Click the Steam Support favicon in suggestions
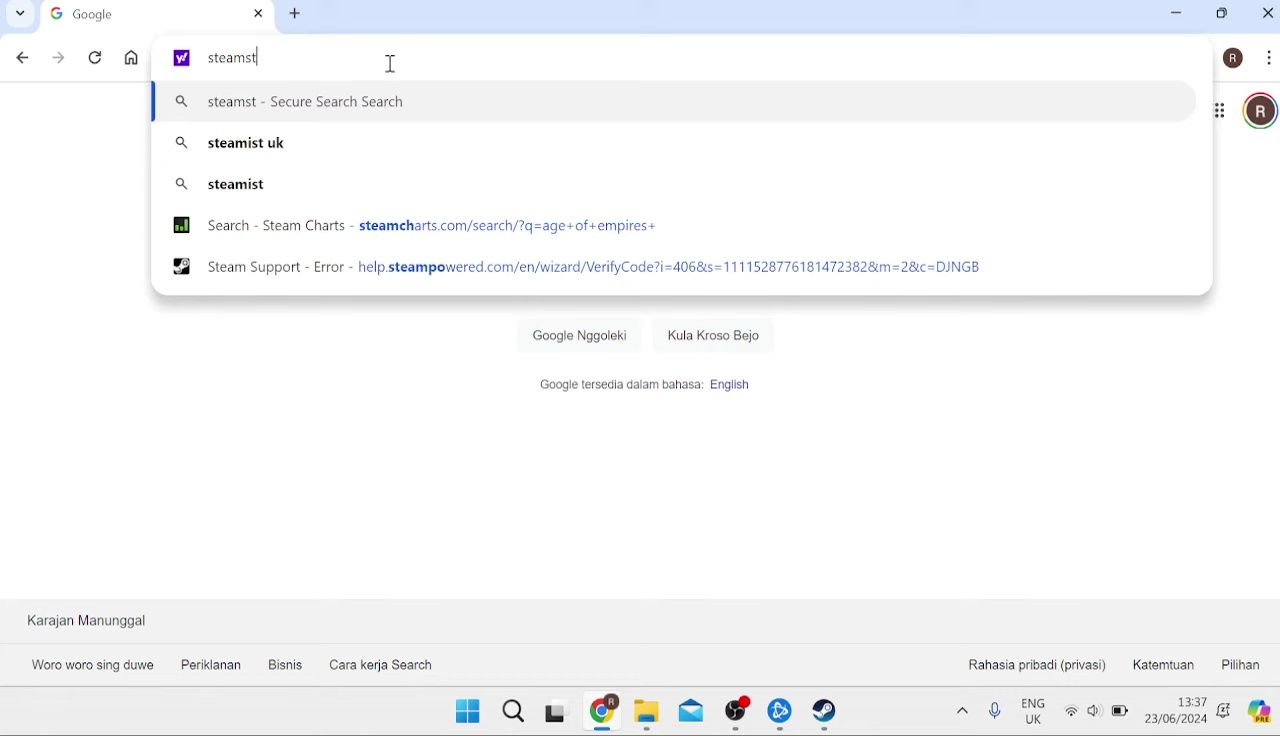The width and height of the screenshot is (1280, 736). [181, 267]
